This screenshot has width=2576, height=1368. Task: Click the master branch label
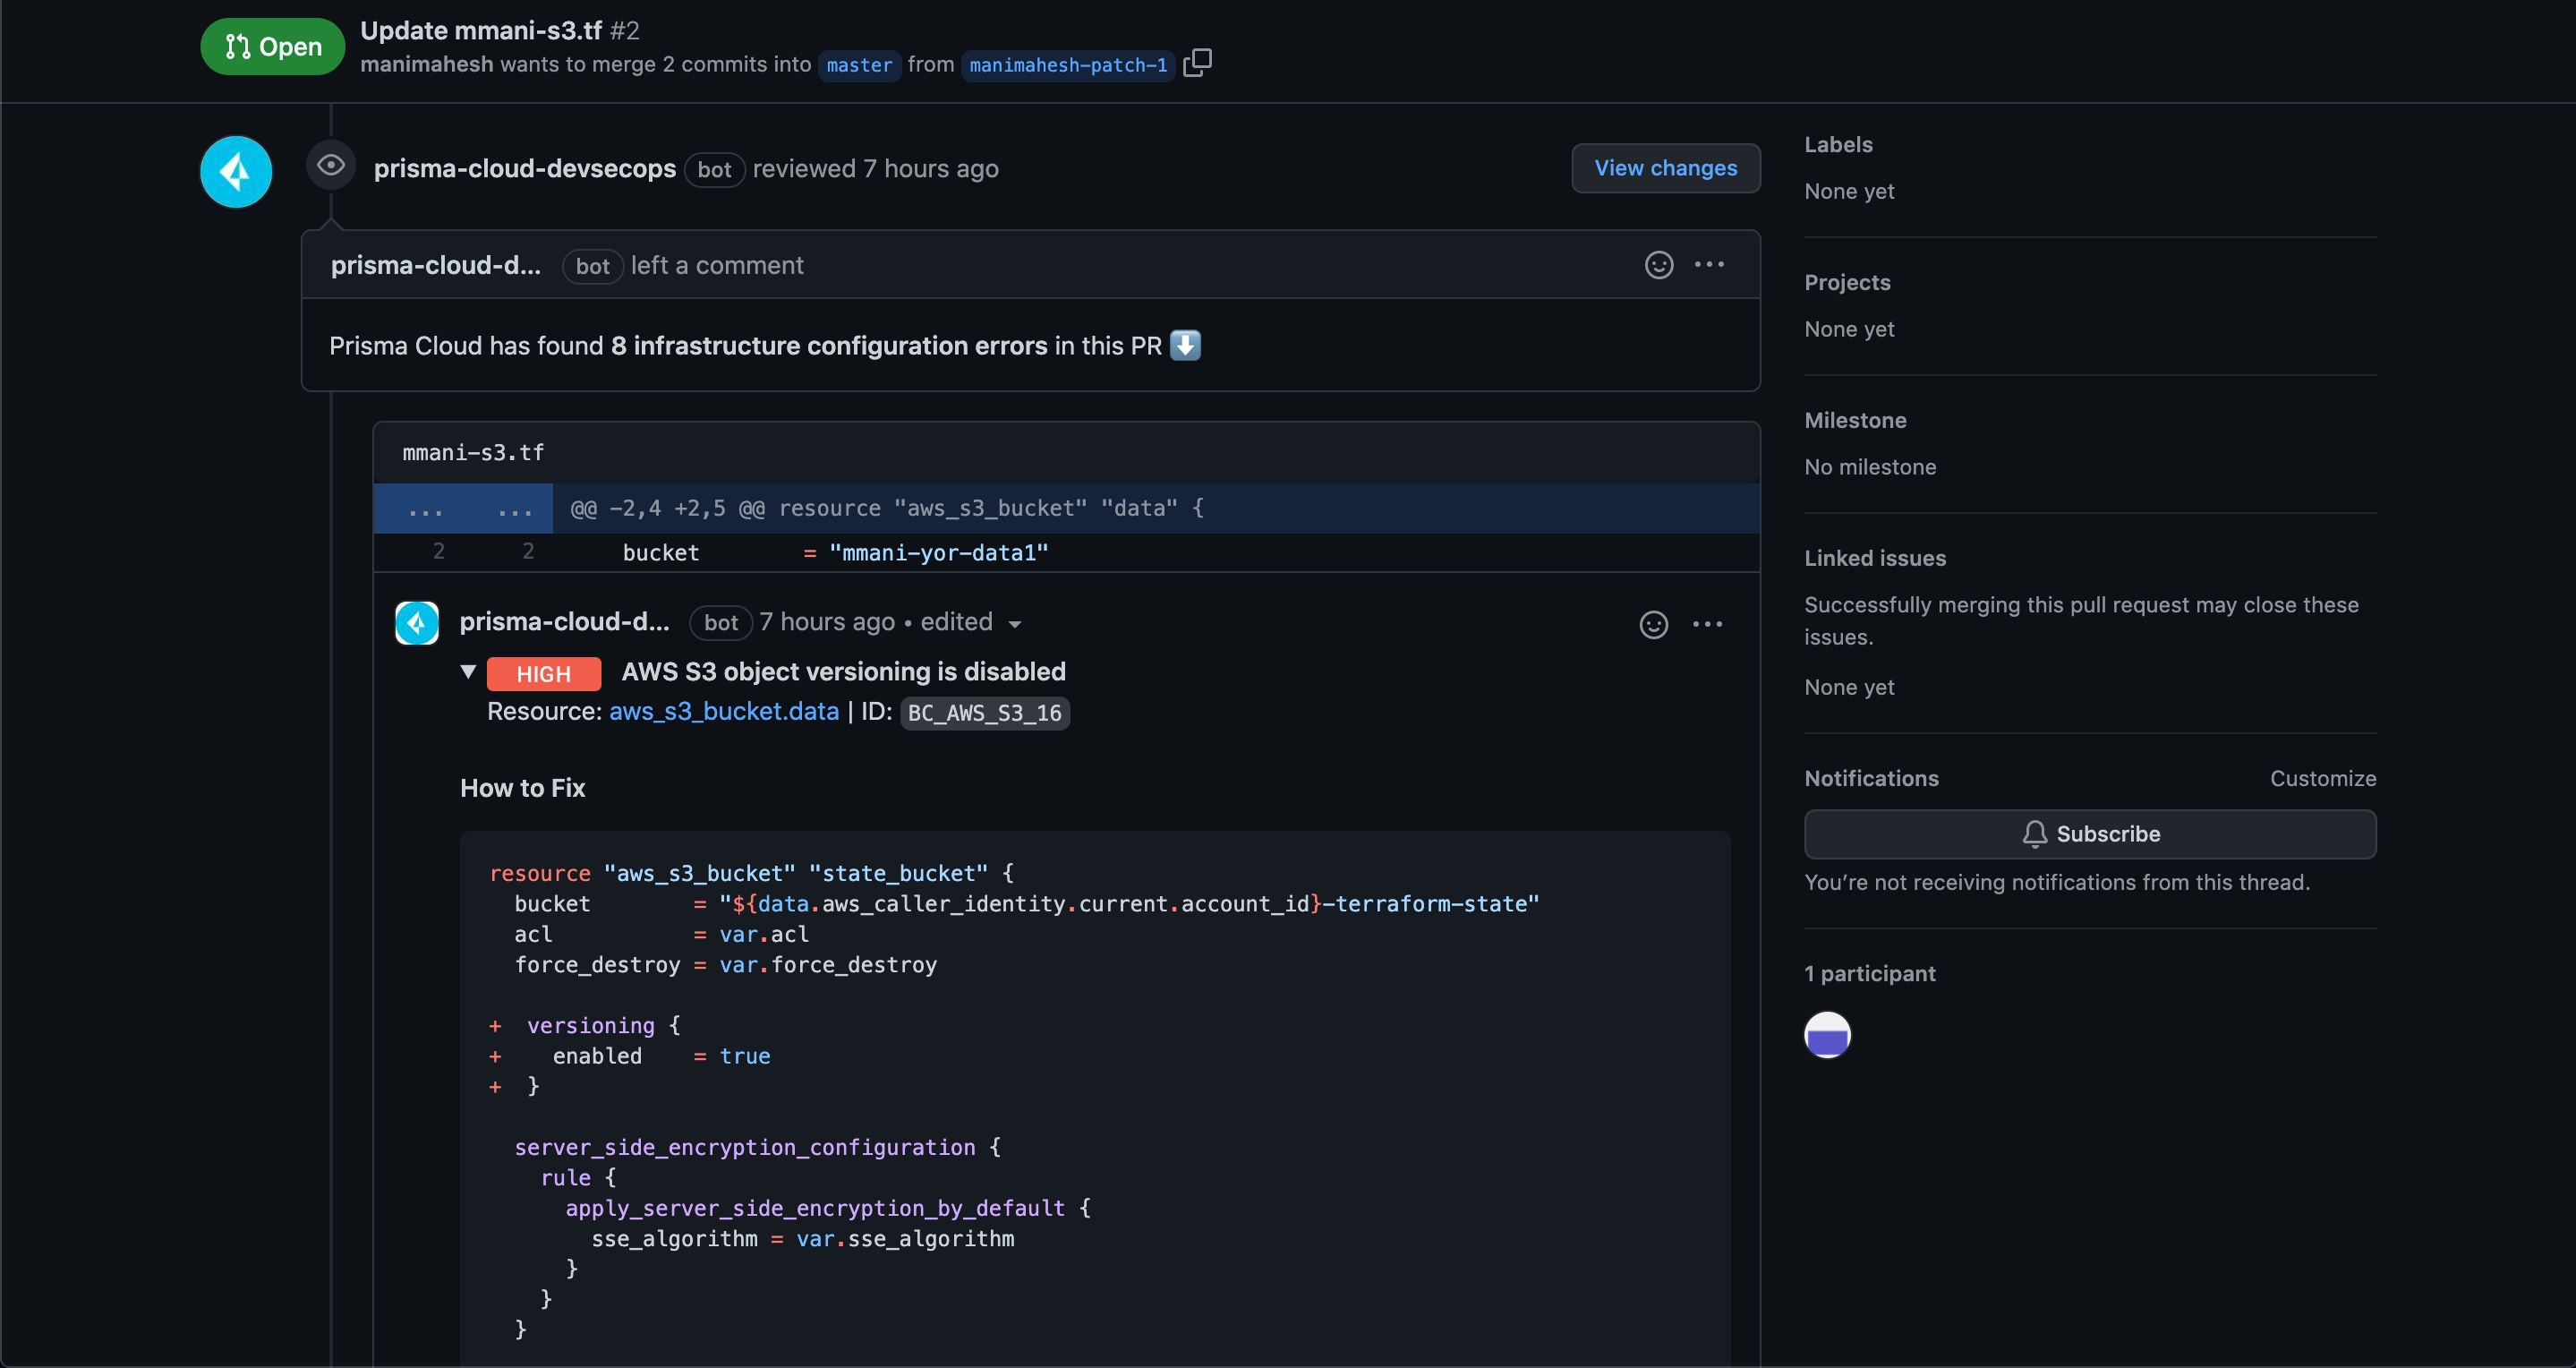click(x=859, y=65)
